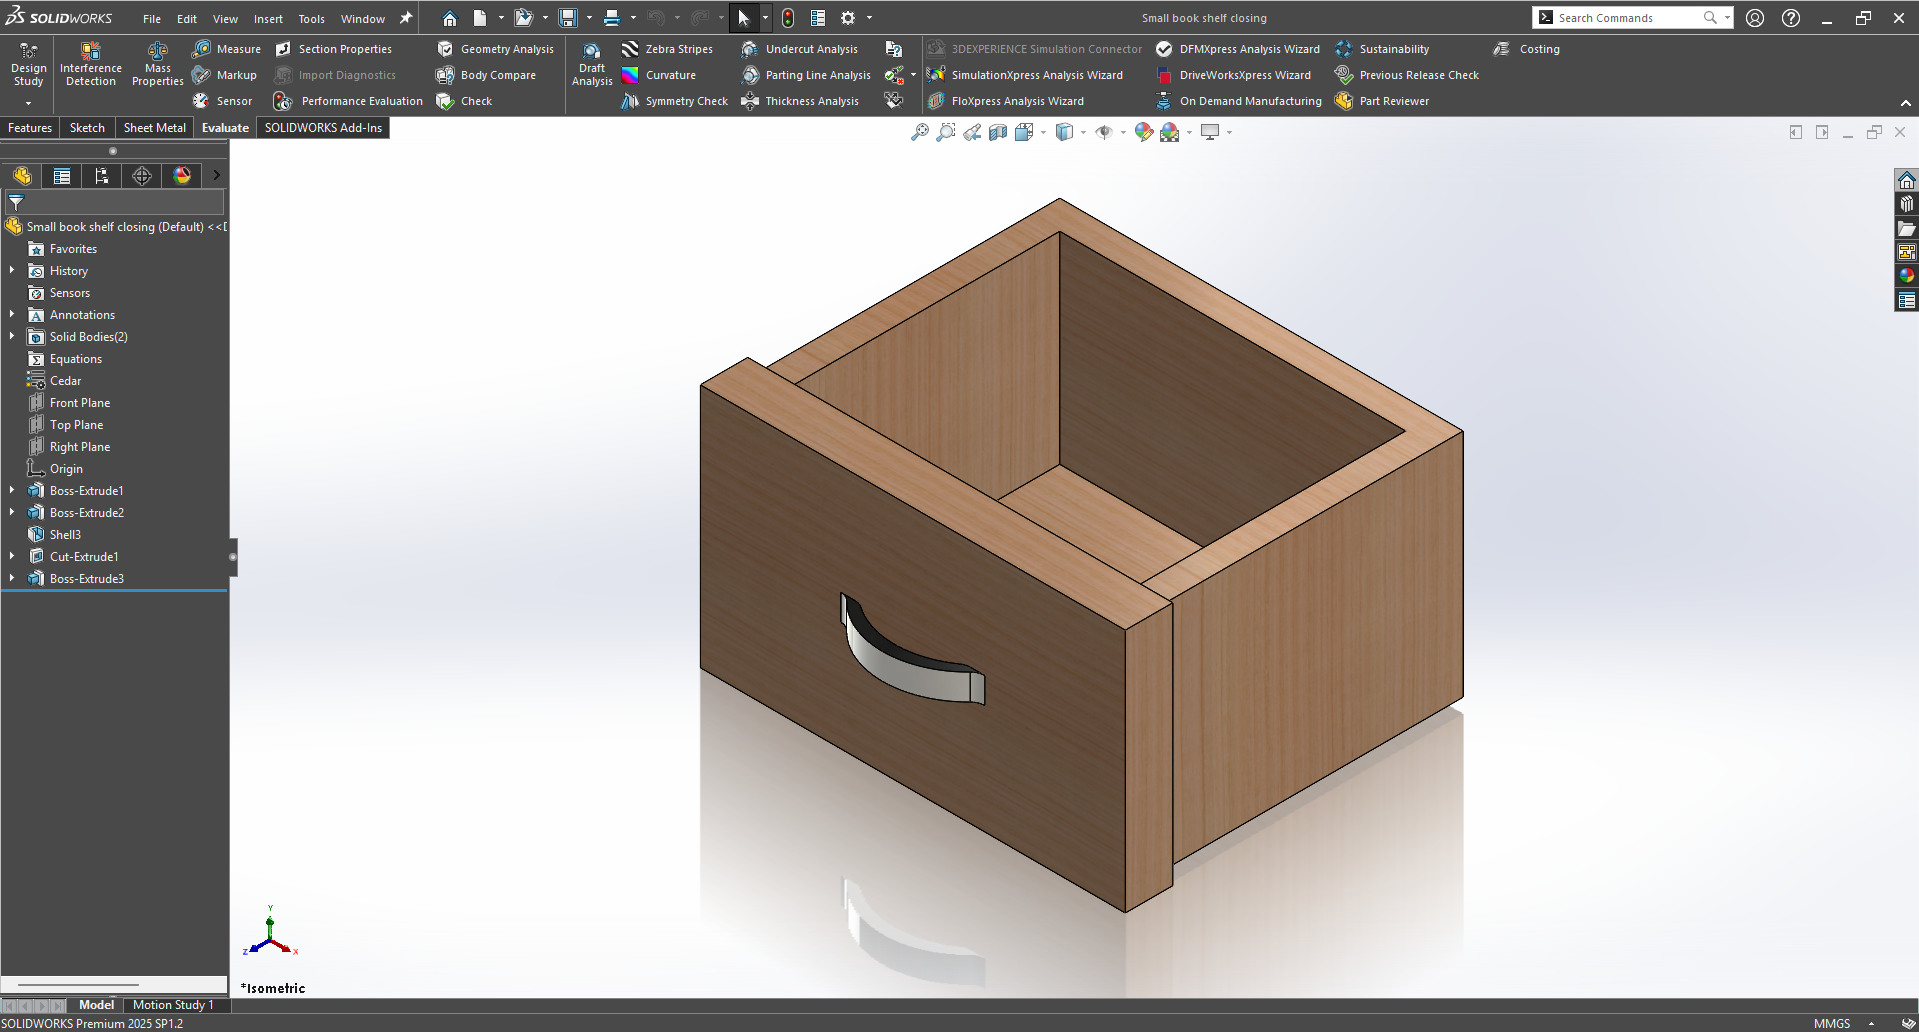Screen dimensions: 1919x1032
Task: Open the Measure tool
Action: [x=227, y=49]
